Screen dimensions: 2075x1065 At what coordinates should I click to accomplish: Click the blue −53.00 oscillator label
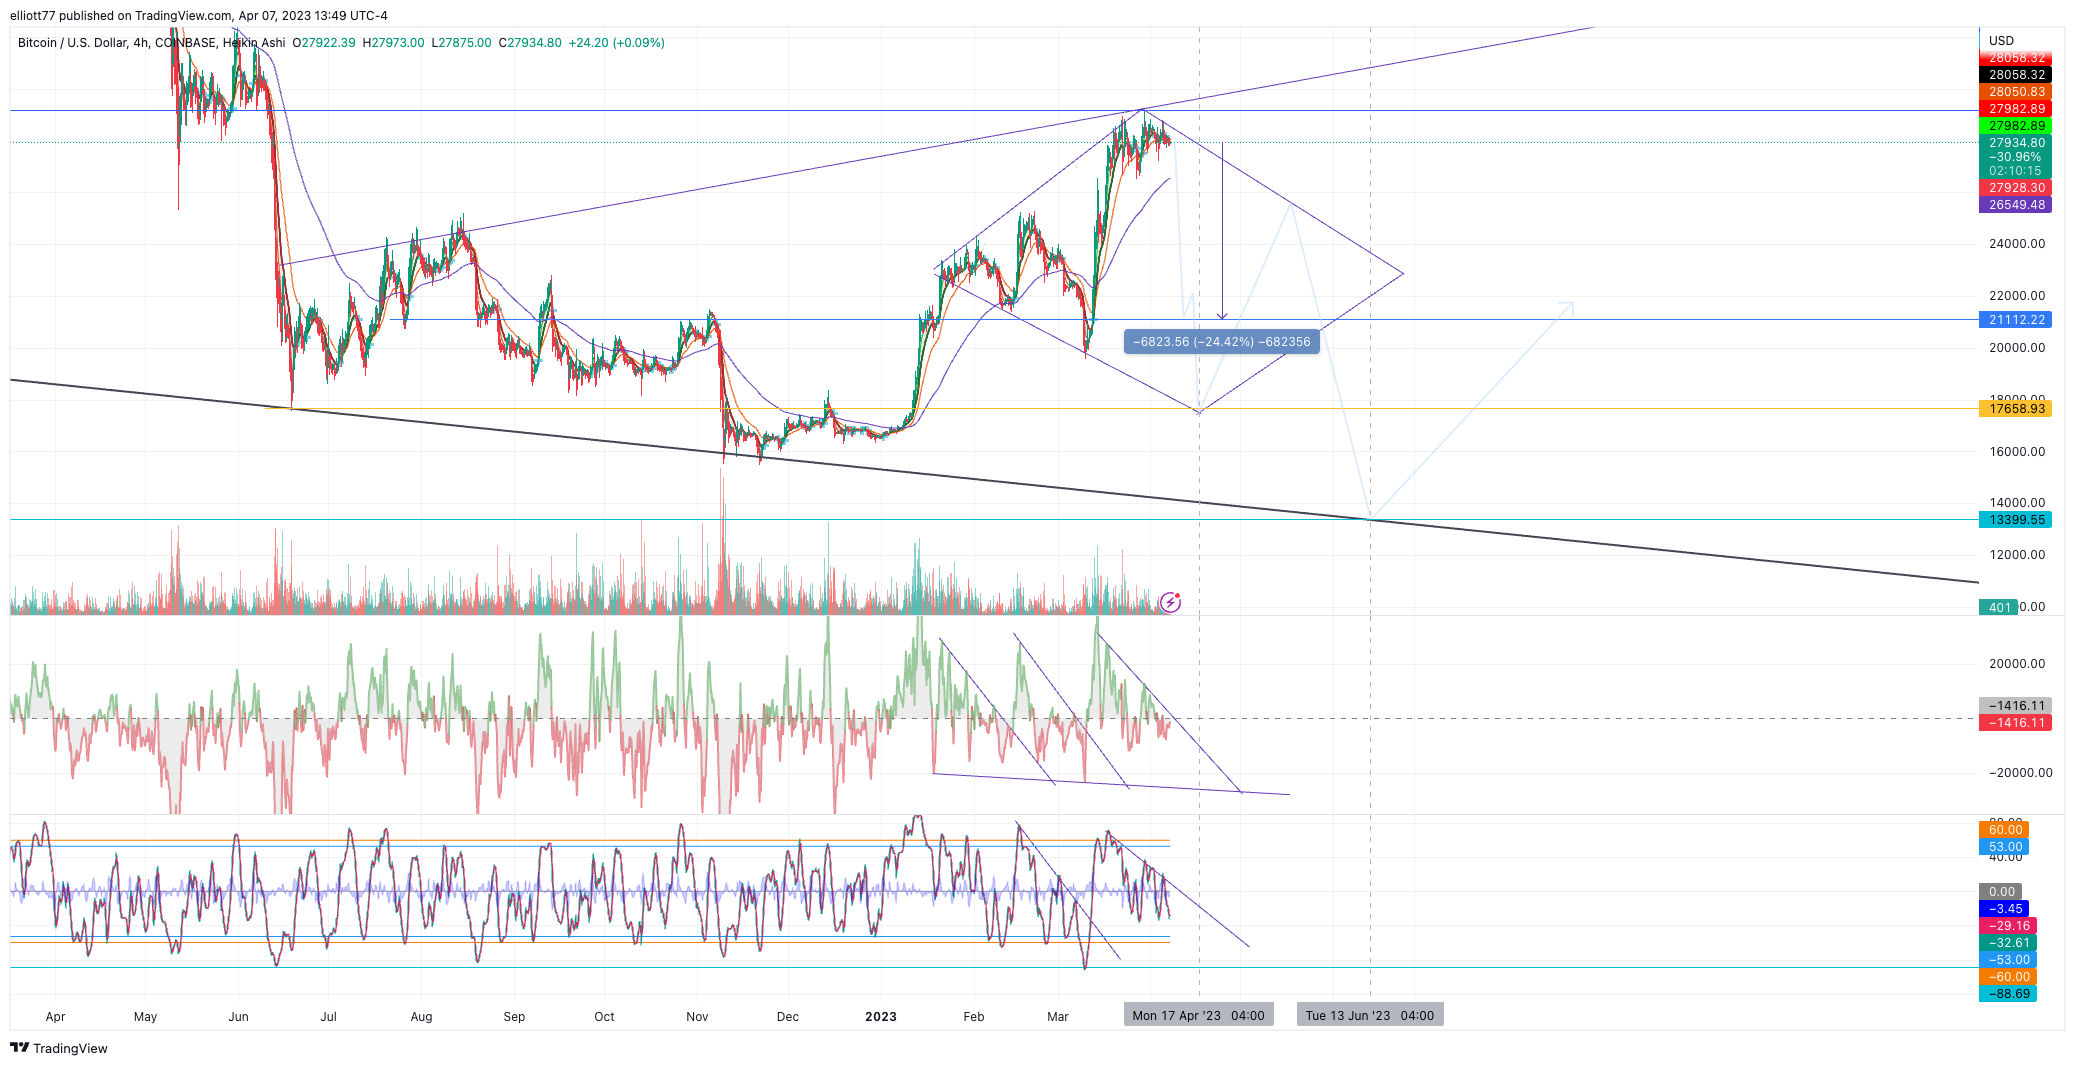pyautogui.click(x=2008, y=960)
